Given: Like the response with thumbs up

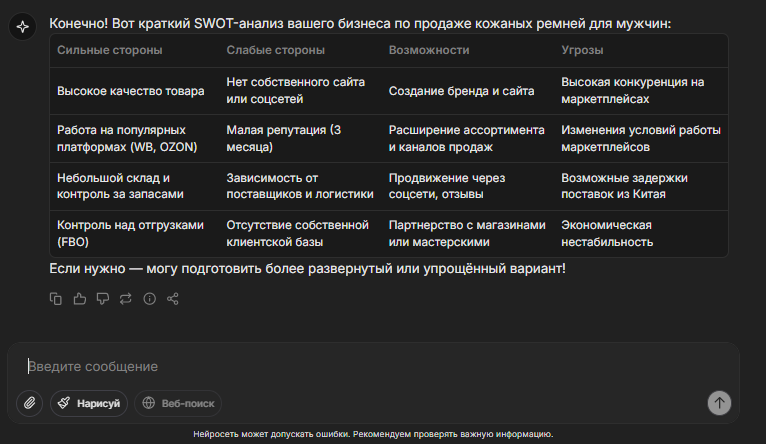Looking at the screenshot, I should [x=79, y=298].
